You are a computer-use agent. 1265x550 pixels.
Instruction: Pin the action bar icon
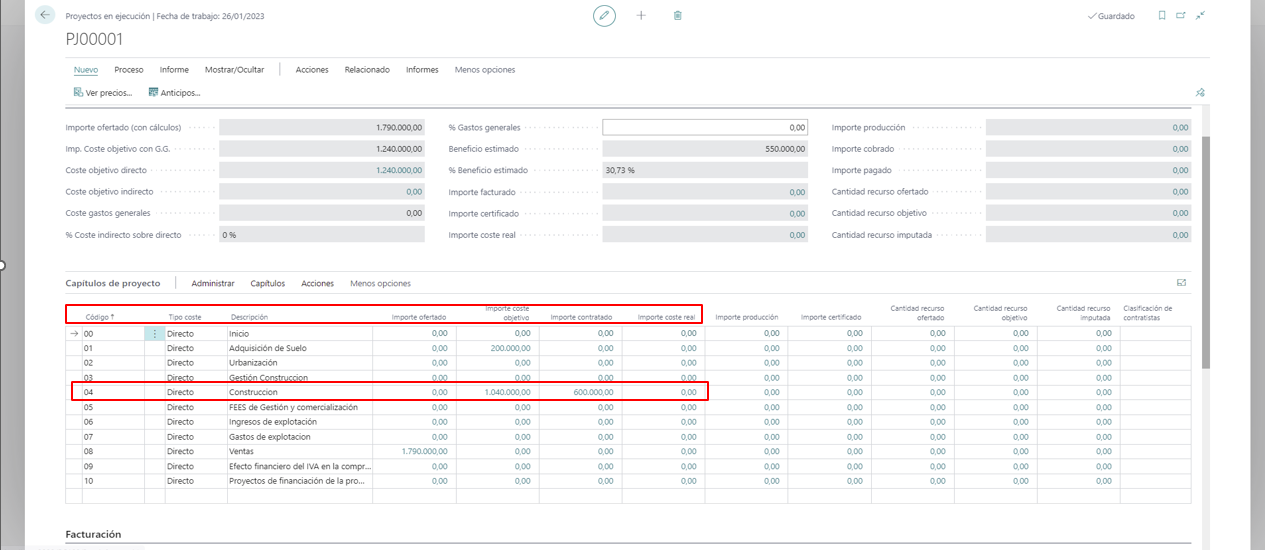point(1200,92)
